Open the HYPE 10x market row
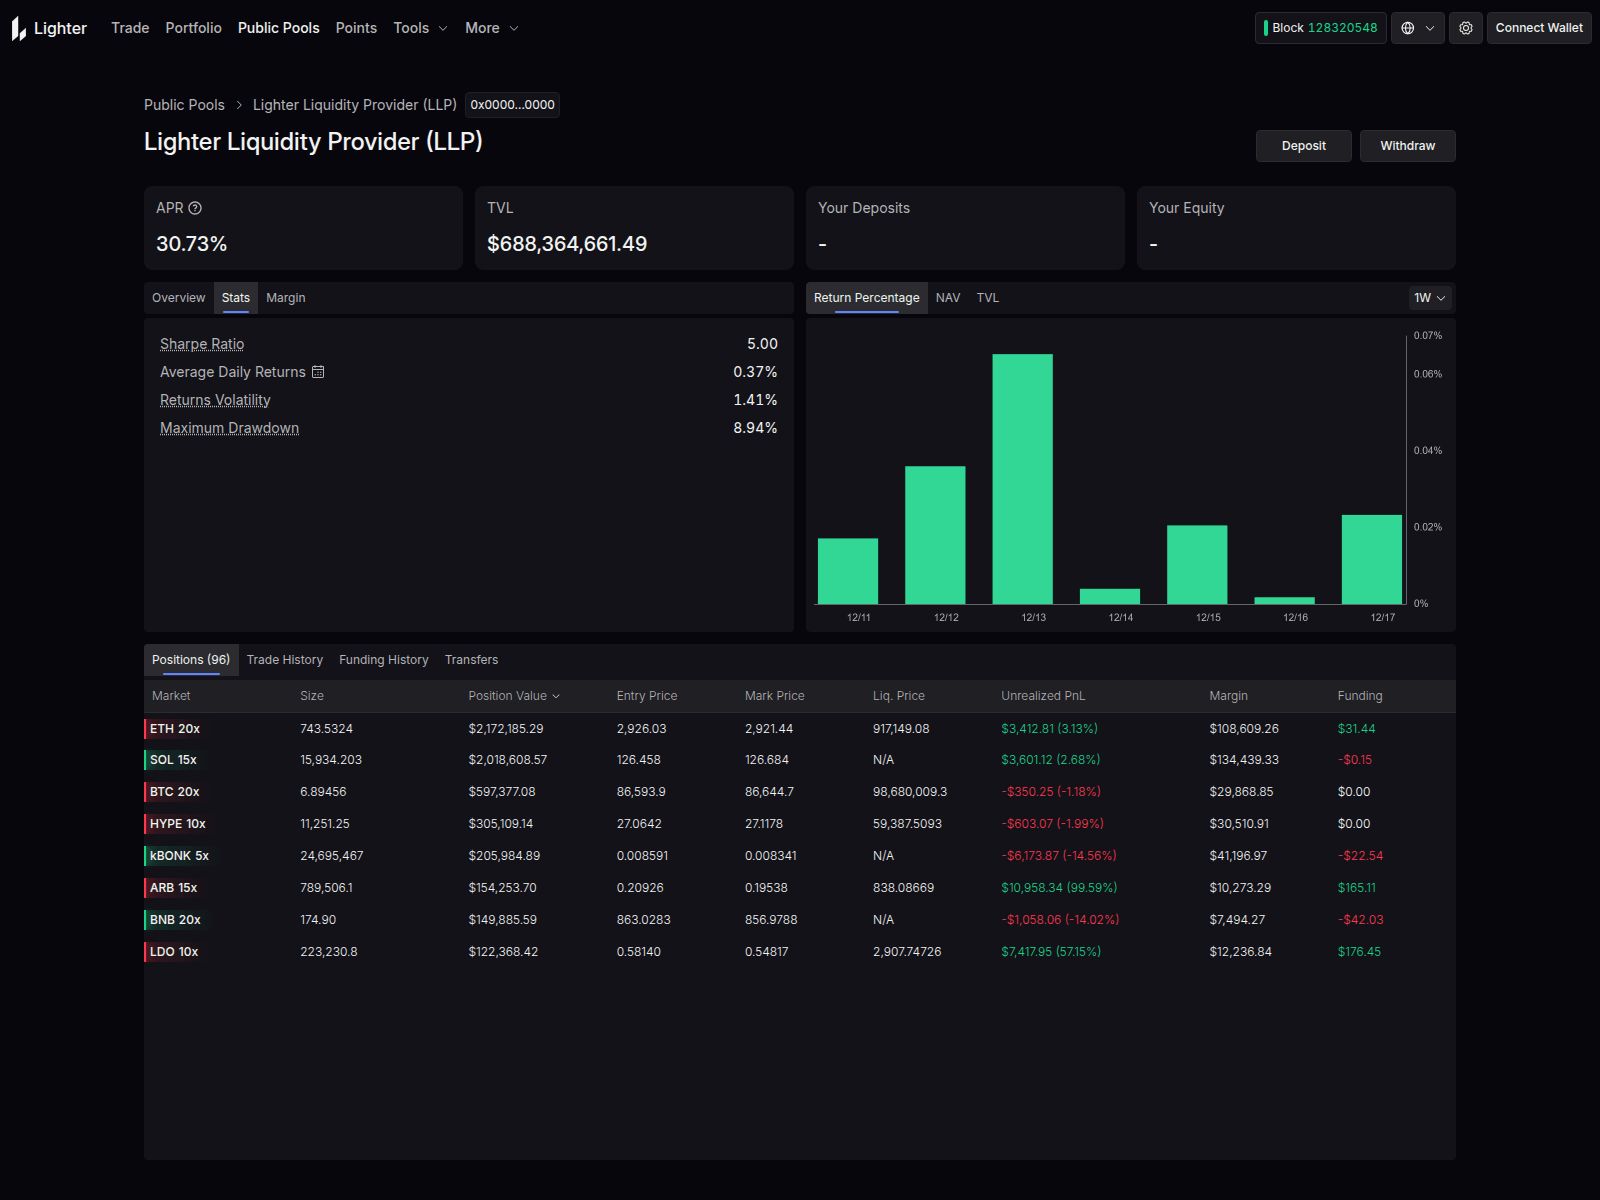The image size is (1600, 1200). (x=800, y=824)
